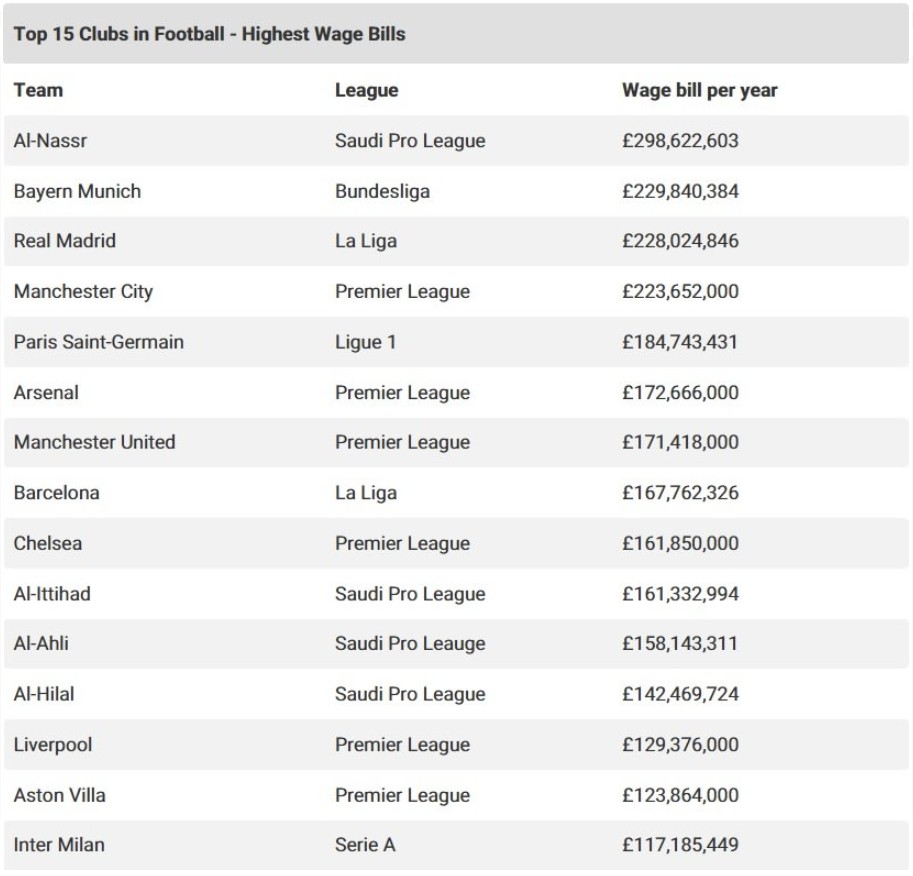
Task: Select the Al-Ittihad team cell
Action: click(x=52, y=594)
